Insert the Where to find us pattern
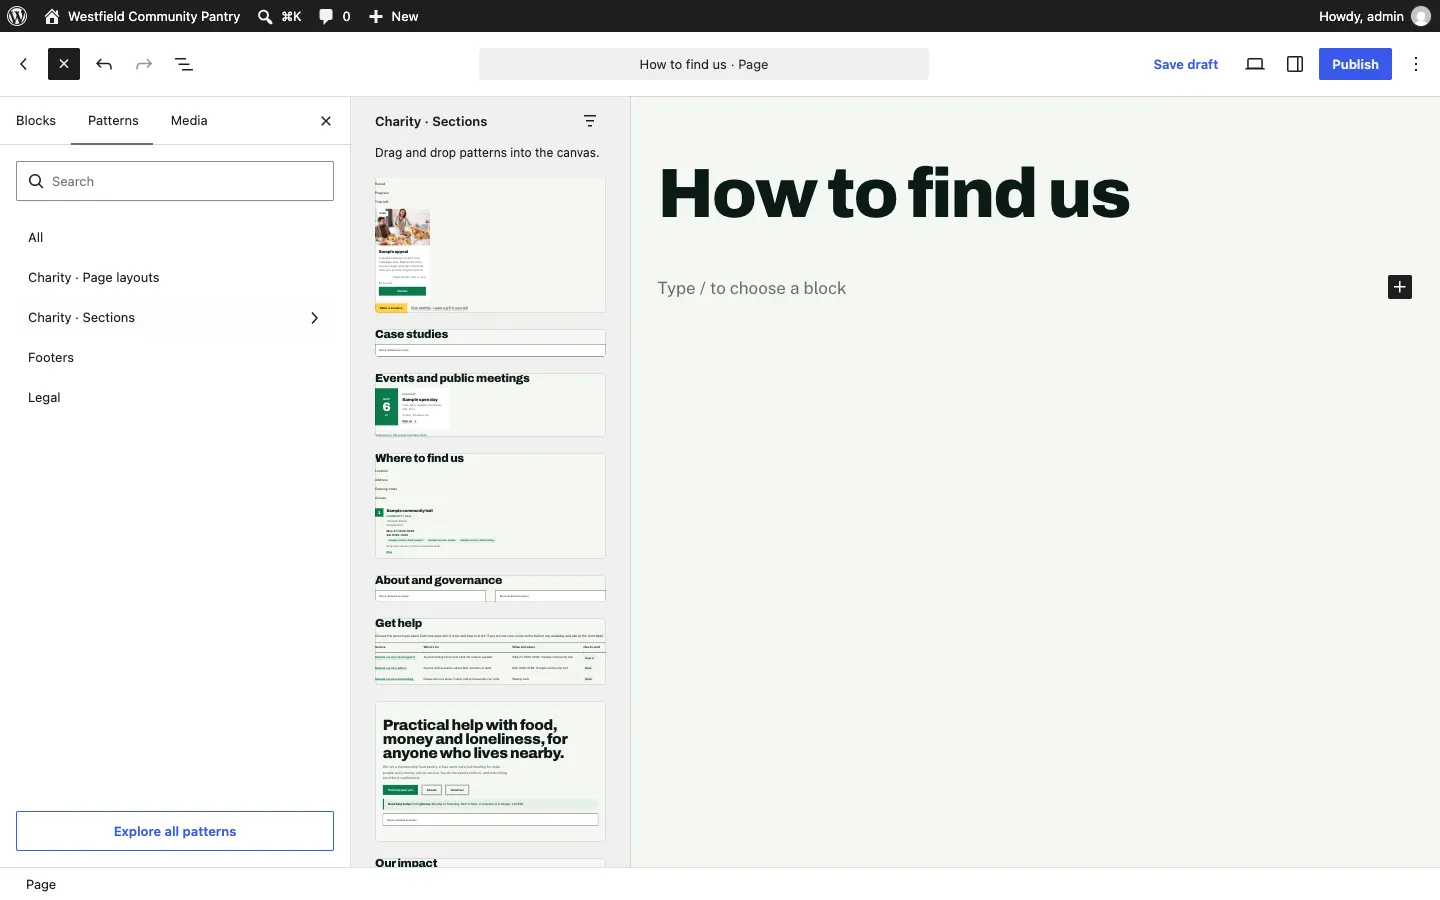The height and width of the screenshot is (900, 1440). tap(490, 506)
